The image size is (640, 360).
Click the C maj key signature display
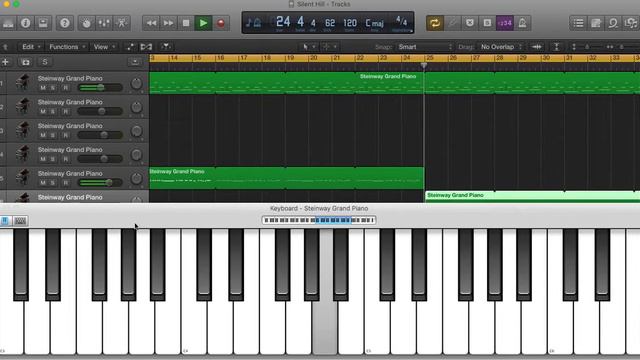click(x=374, y=23)
